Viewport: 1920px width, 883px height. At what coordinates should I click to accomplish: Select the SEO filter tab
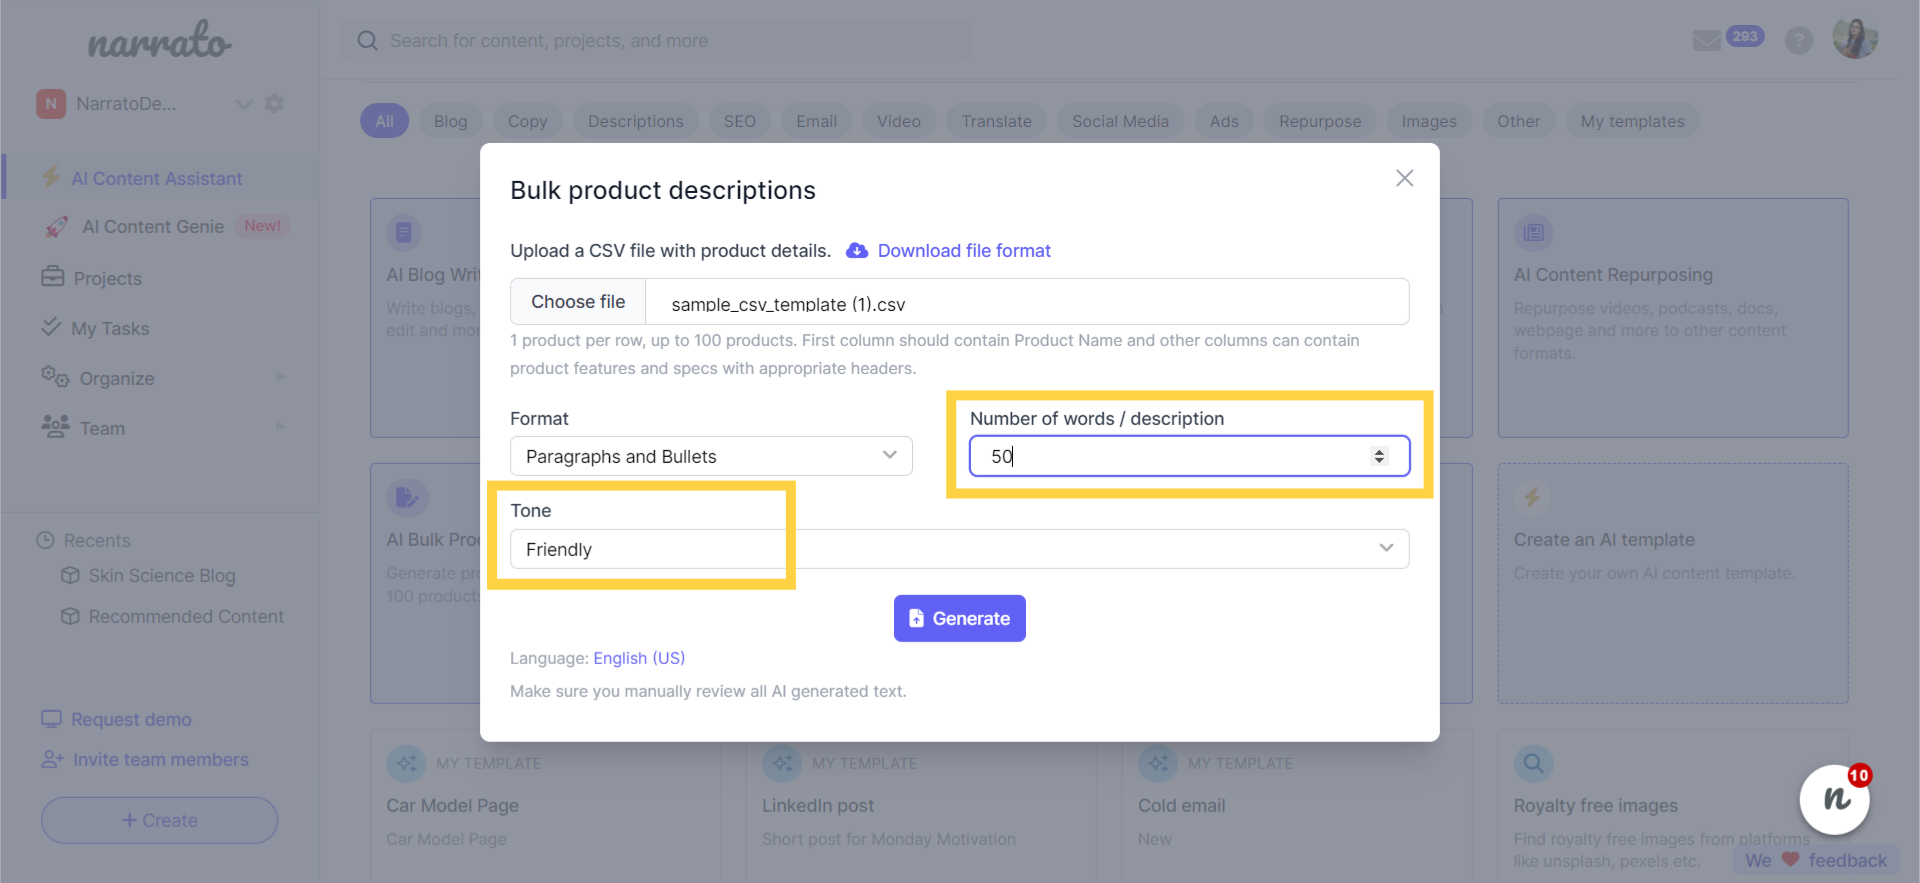click(x=740, y=121)
